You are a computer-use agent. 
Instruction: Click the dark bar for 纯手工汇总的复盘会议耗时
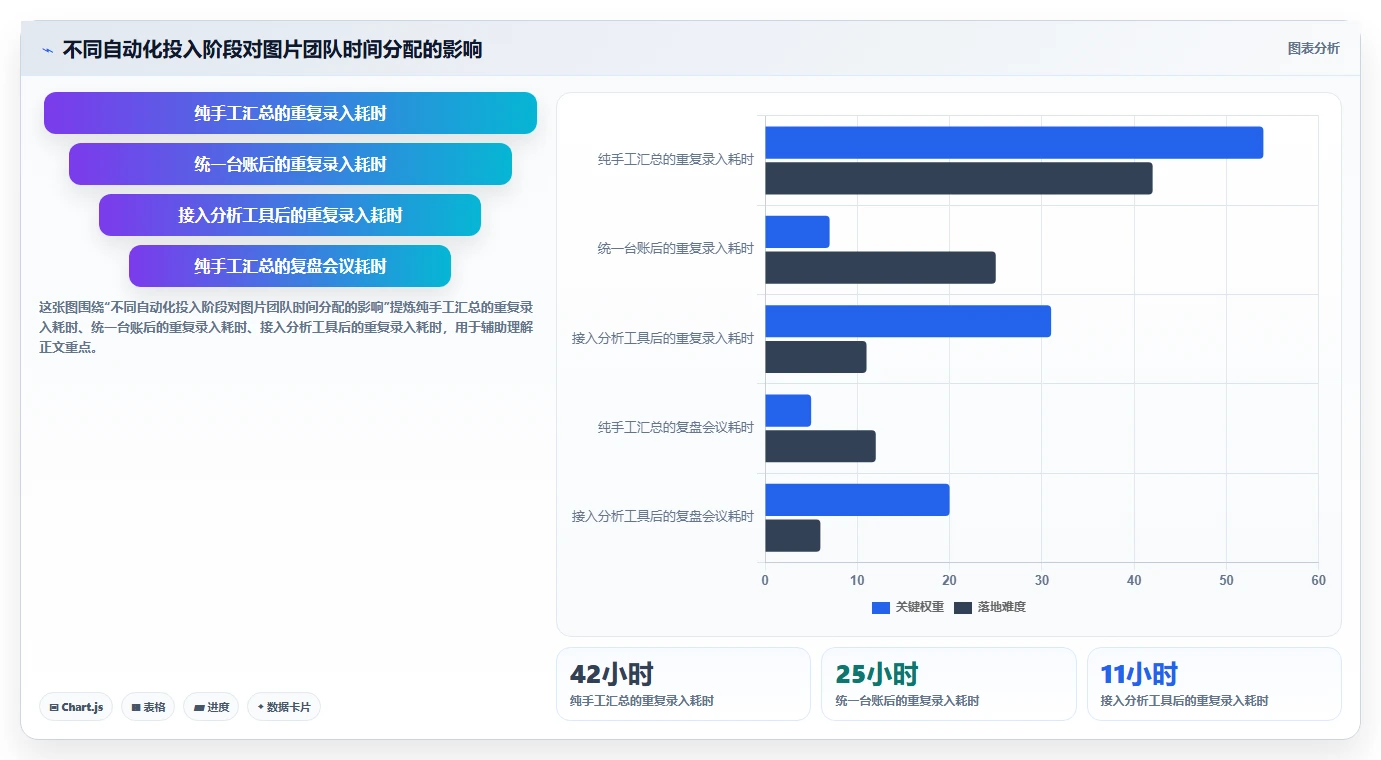820,446
